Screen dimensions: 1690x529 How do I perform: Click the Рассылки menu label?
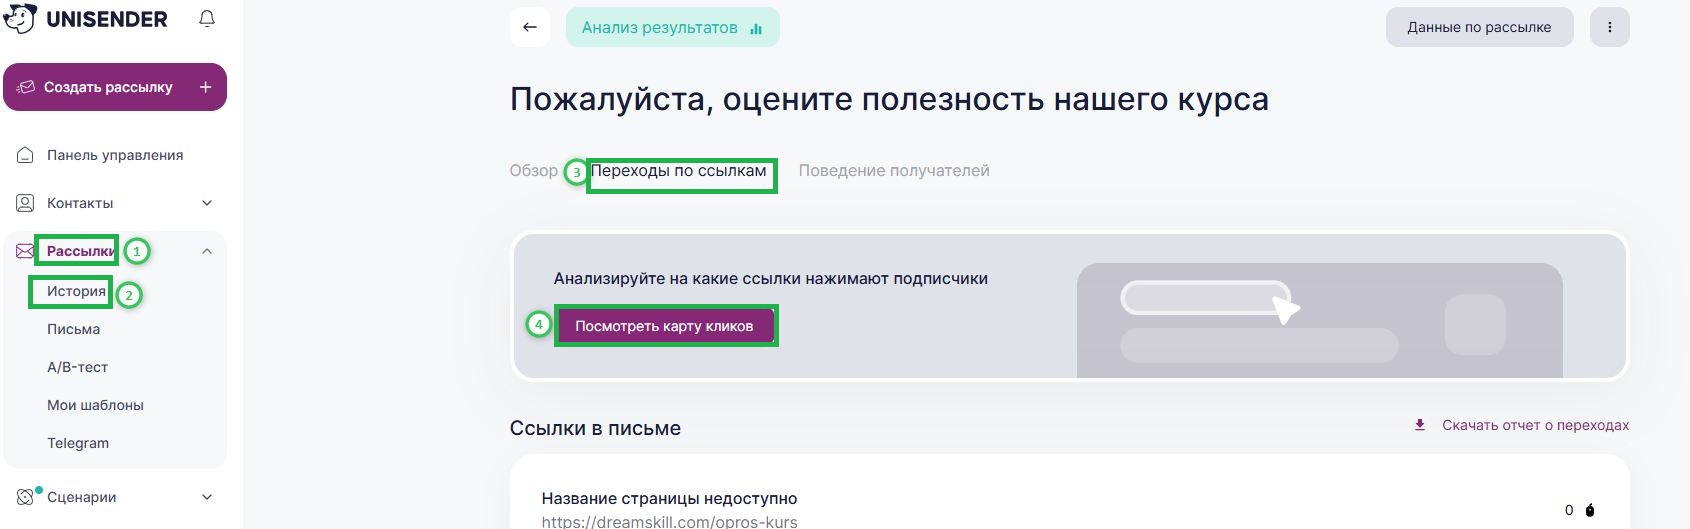click(x=80, y=251)
